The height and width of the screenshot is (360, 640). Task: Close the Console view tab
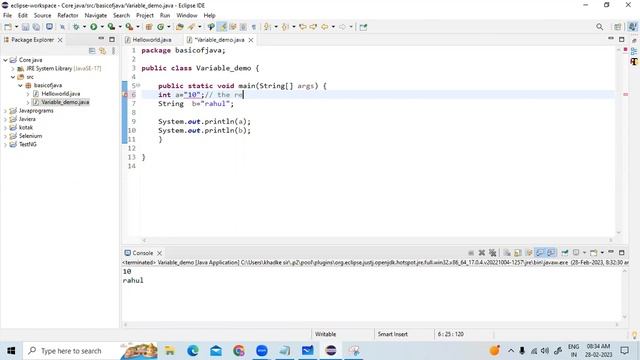tap(160, 253)
